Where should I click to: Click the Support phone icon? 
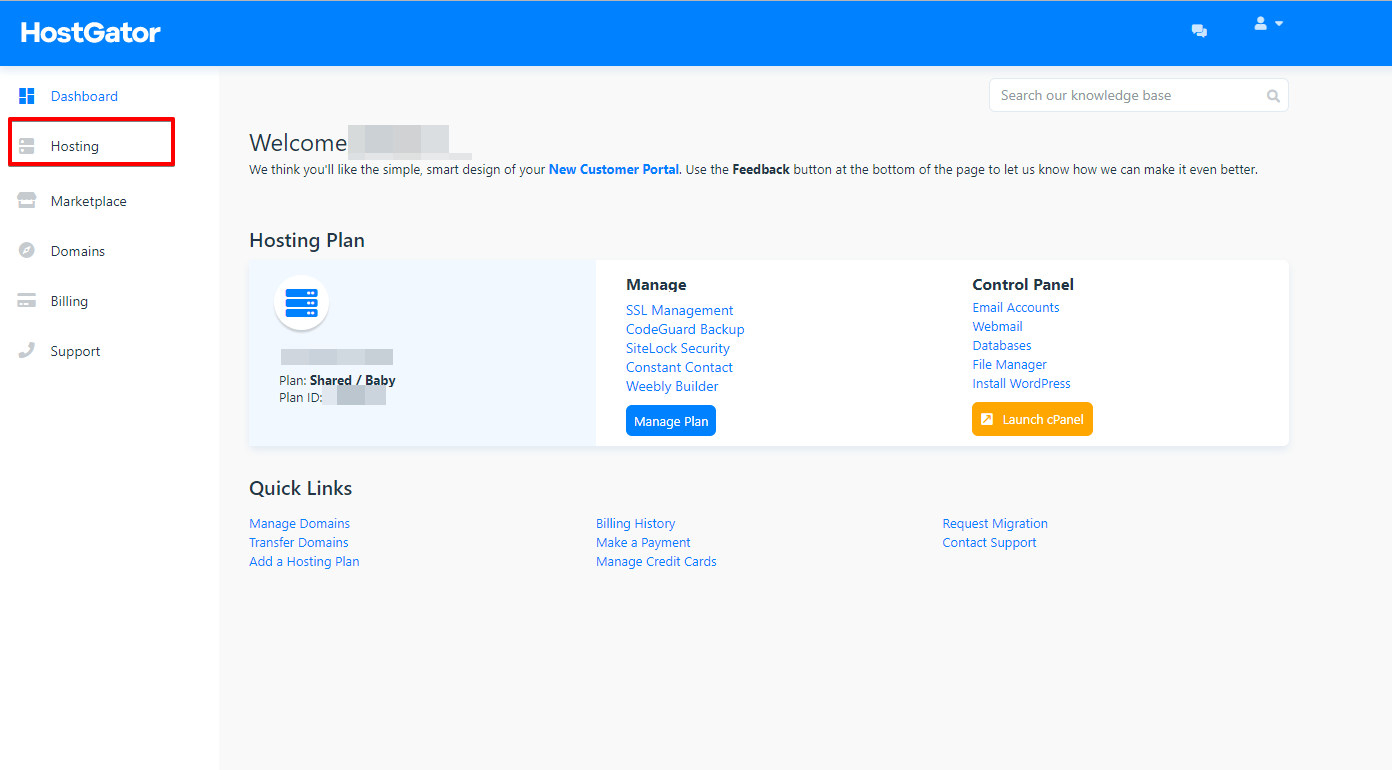point(27,351)
